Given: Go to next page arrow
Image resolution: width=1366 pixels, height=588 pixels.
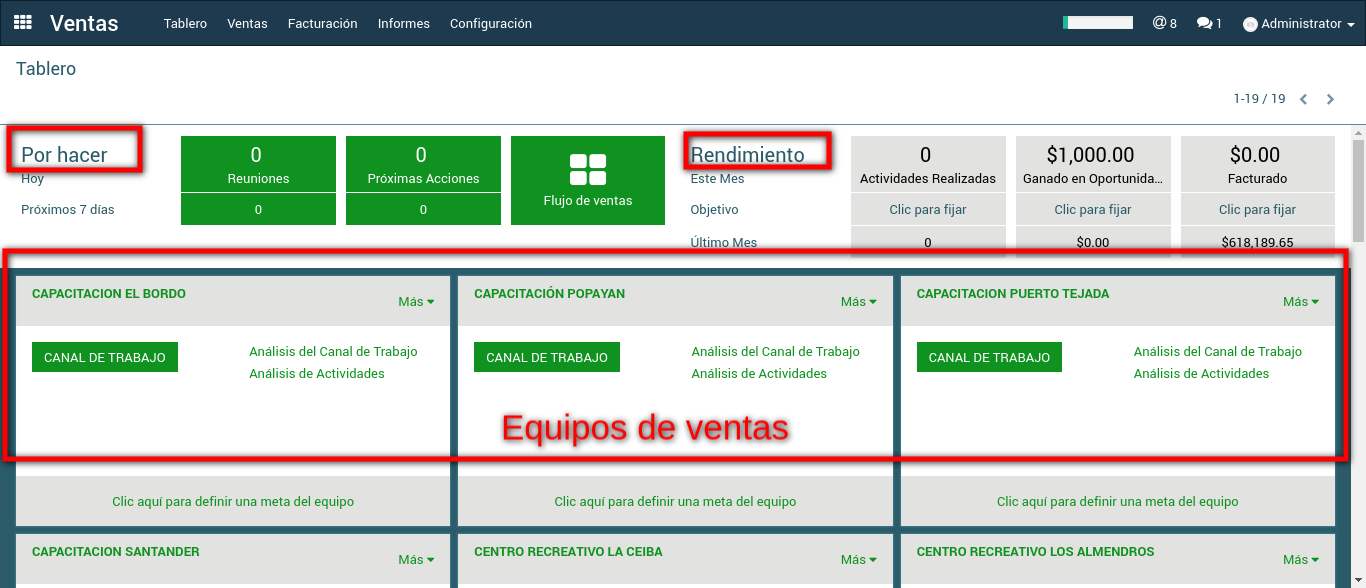Looking at the screenshot, I should (x=1330, y=99).
